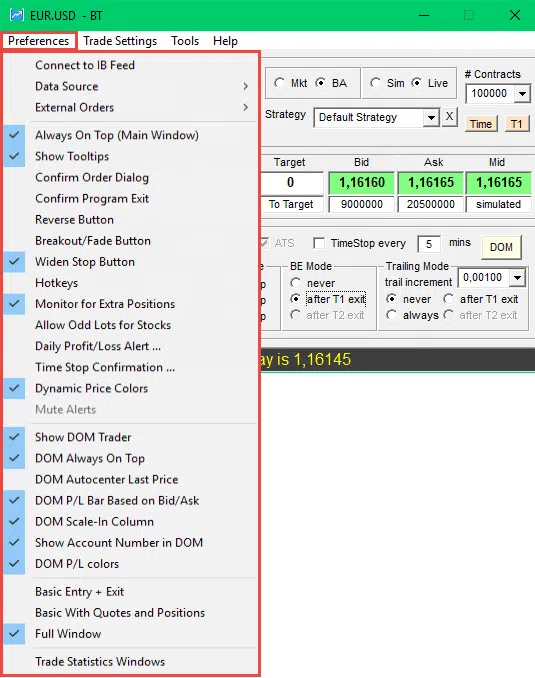Select the BE Mode never radio button
The width and height of the screenshot is (535, 678).
[295, 283]
